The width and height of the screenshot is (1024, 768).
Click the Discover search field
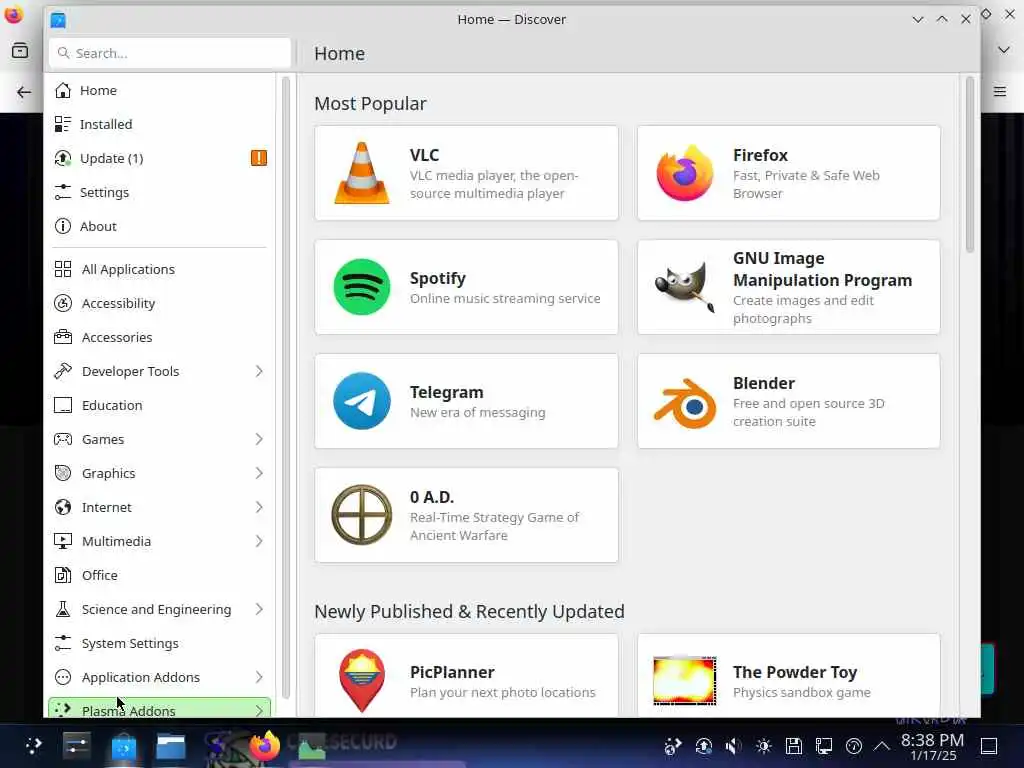coord(170,53)
